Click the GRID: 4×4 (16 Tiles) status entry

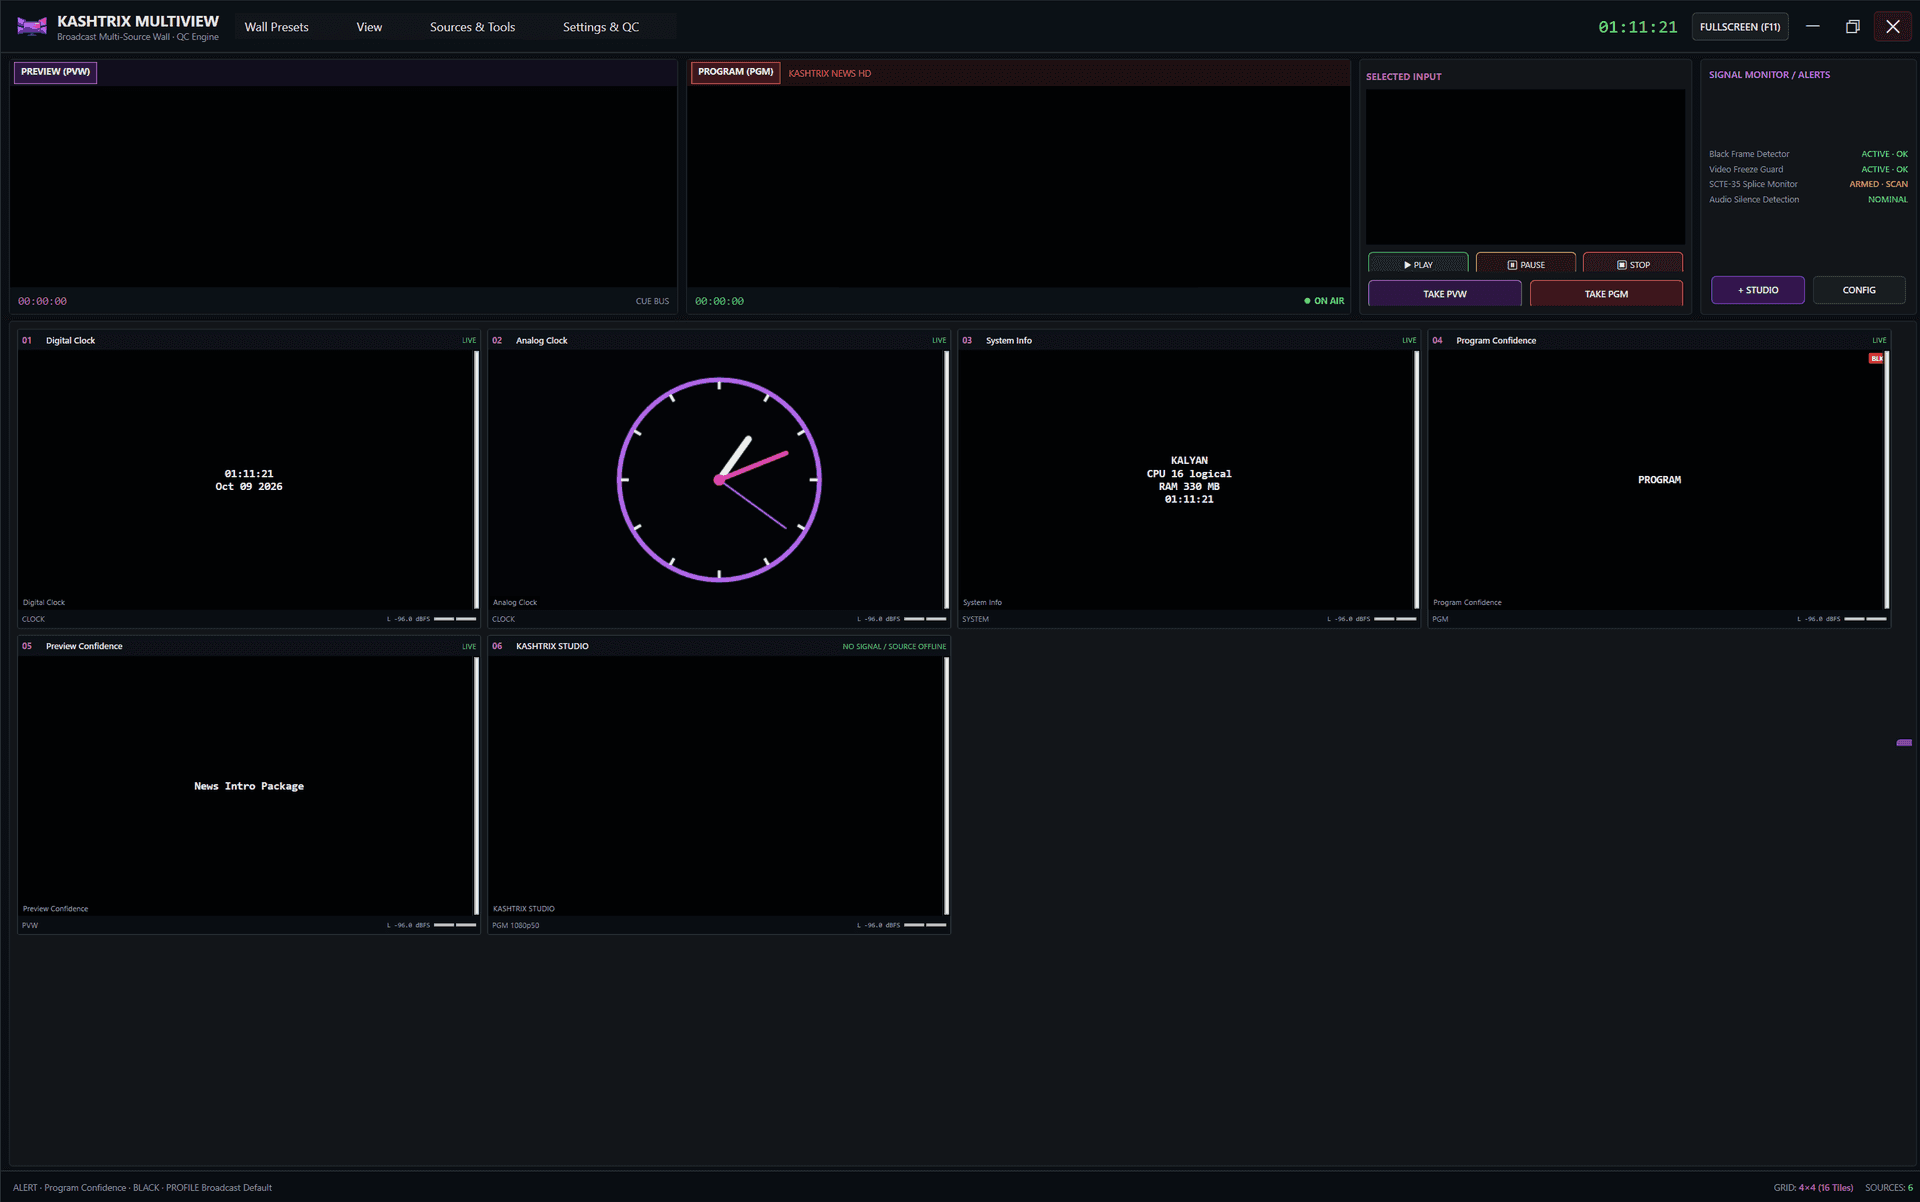point(1813,1188)
